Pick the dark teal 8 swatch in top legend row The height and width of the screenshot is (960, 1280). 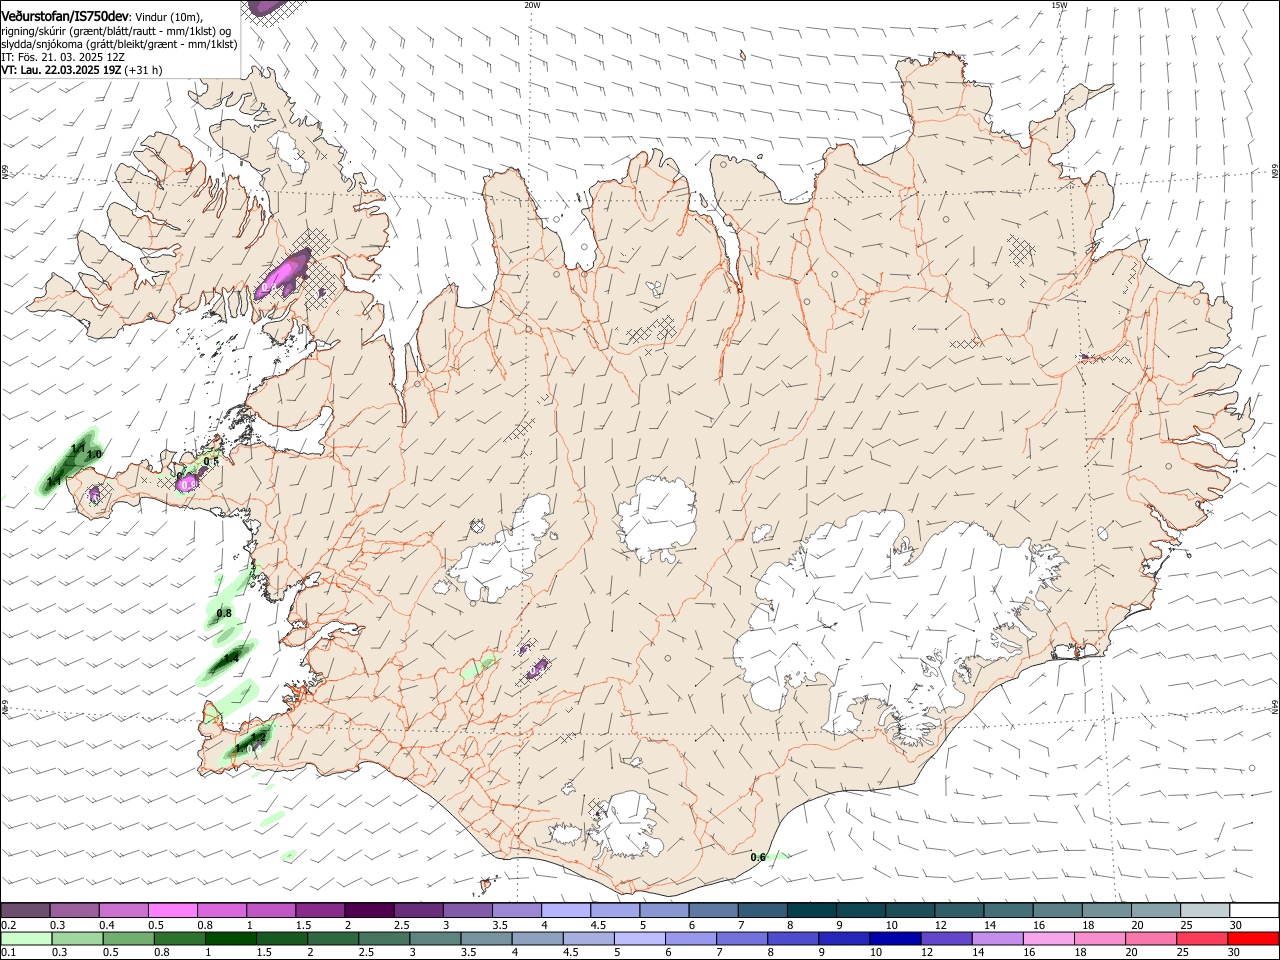(x=812, y=911)
